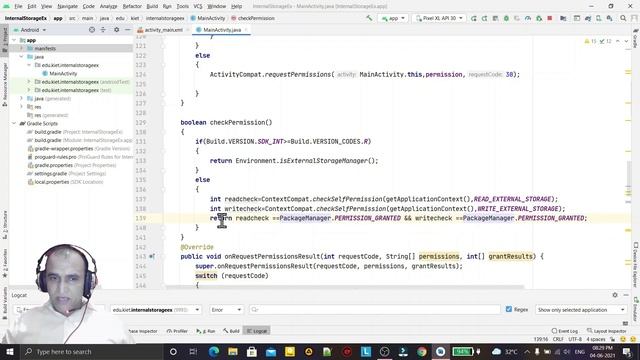This screenshot has width=640, height=360.
Task: Expand the java (generated) folder
Action: (x=22, y=98)
